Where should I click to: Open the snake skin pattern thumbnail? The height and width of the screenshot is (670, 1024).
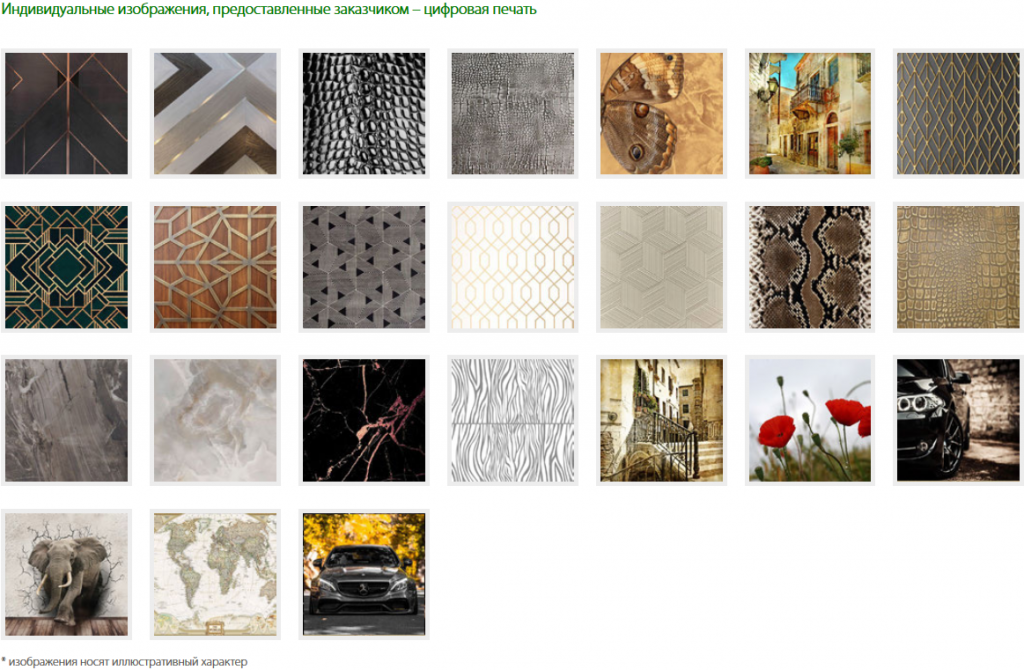pyautogui.click(x=810, y=267)
